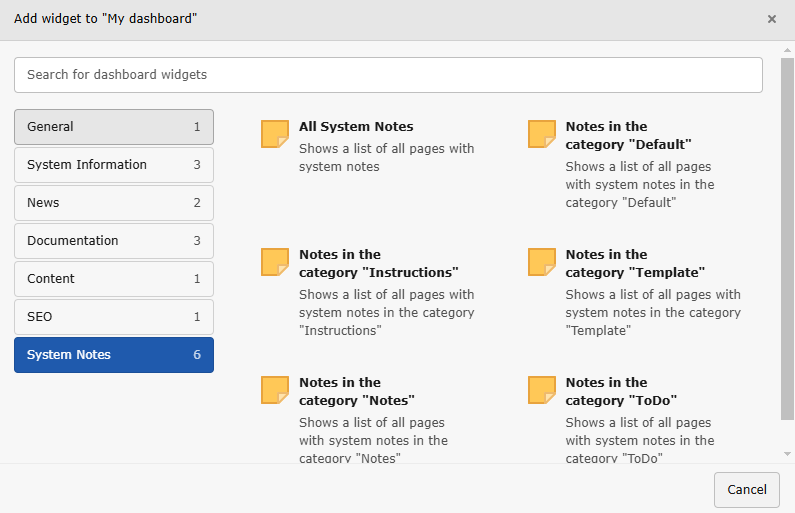This screenshot has width=795, height=513.
Task: Click the note icon for category "Default"
Action: (x=541, y=134)
